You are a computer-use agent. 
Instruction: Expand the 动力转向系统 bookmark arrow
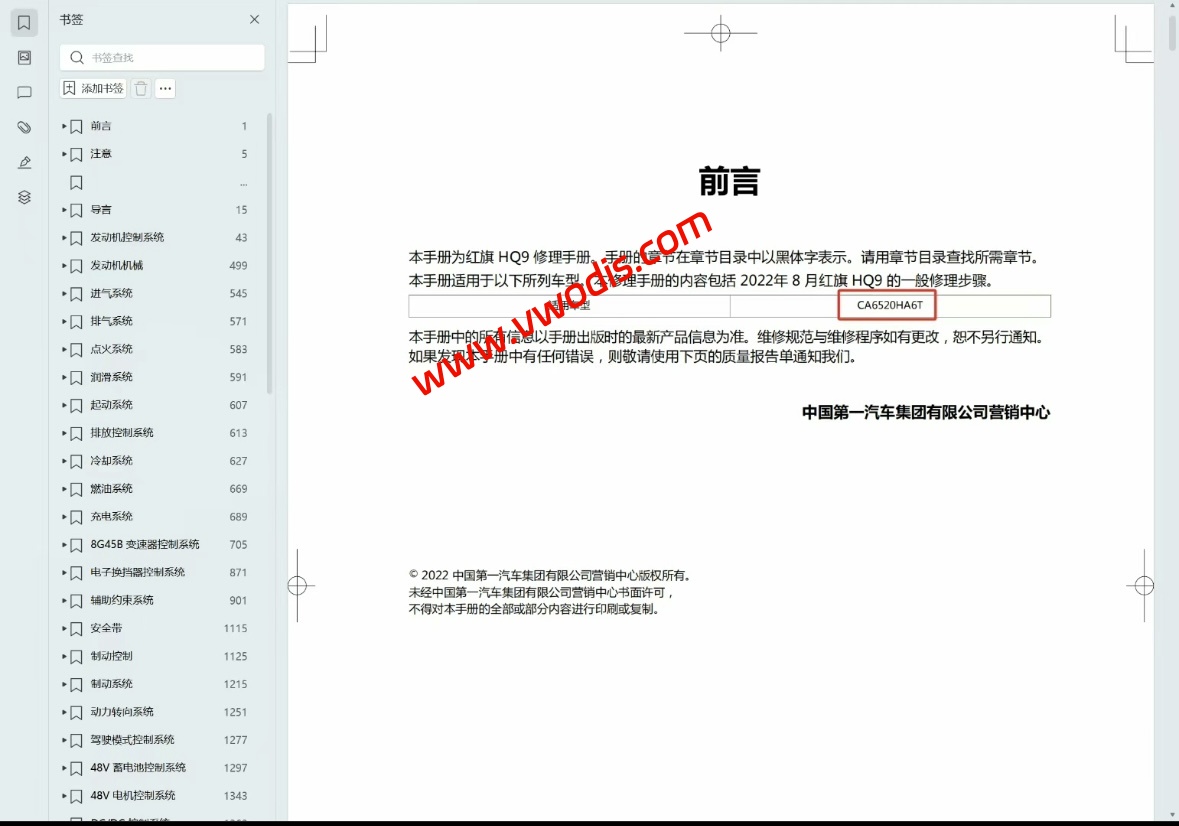pos(64,712)
